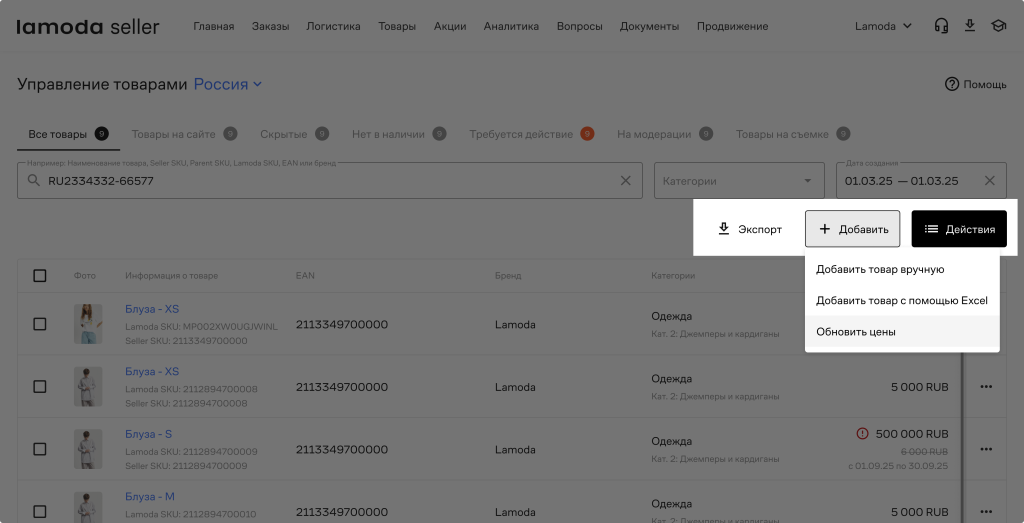Clear the creation date range
The width and height of the screenshot is (1024, 523).
990,180
